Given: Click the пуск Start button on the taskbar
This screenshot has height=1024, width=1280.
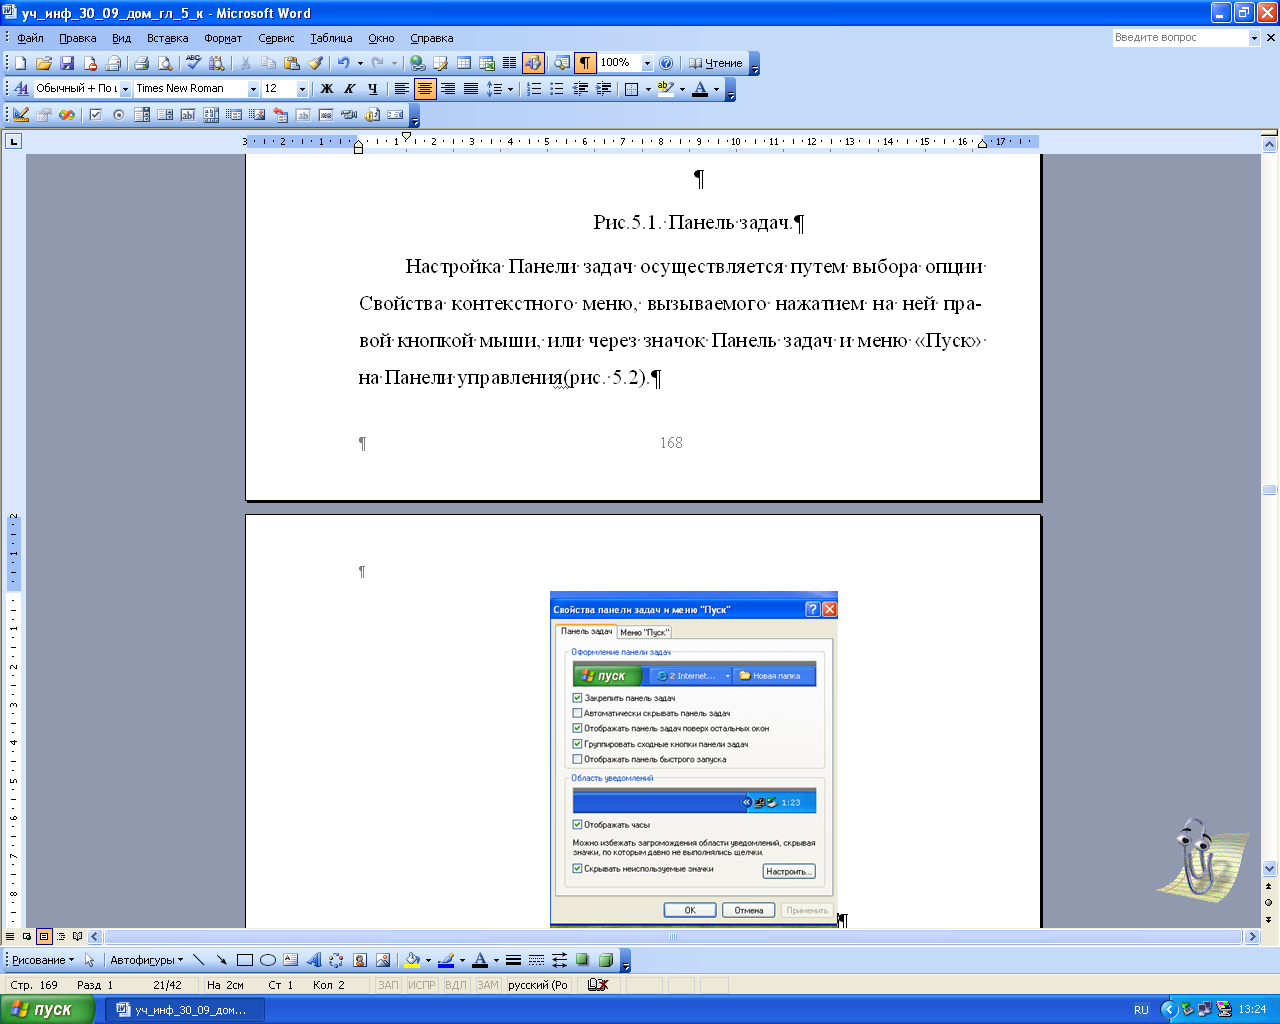Looking at the screenshot, I should (x=47, y=1009).
